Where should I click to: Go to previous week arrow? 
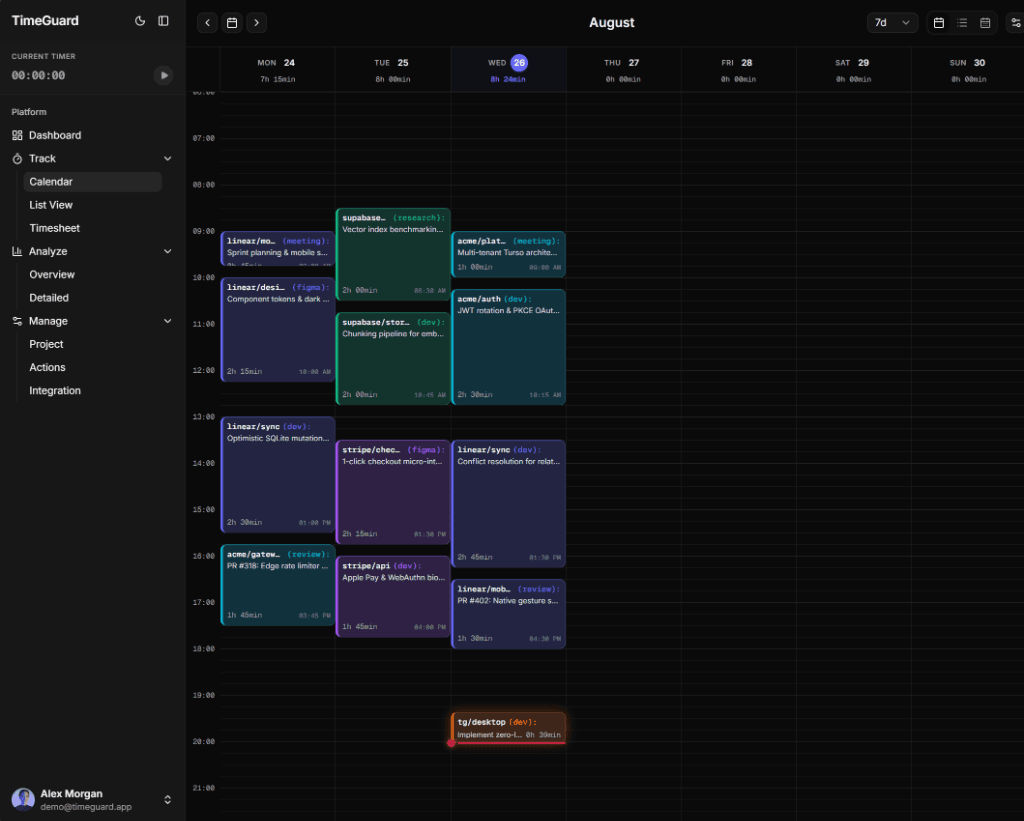(x=207, y=23)
